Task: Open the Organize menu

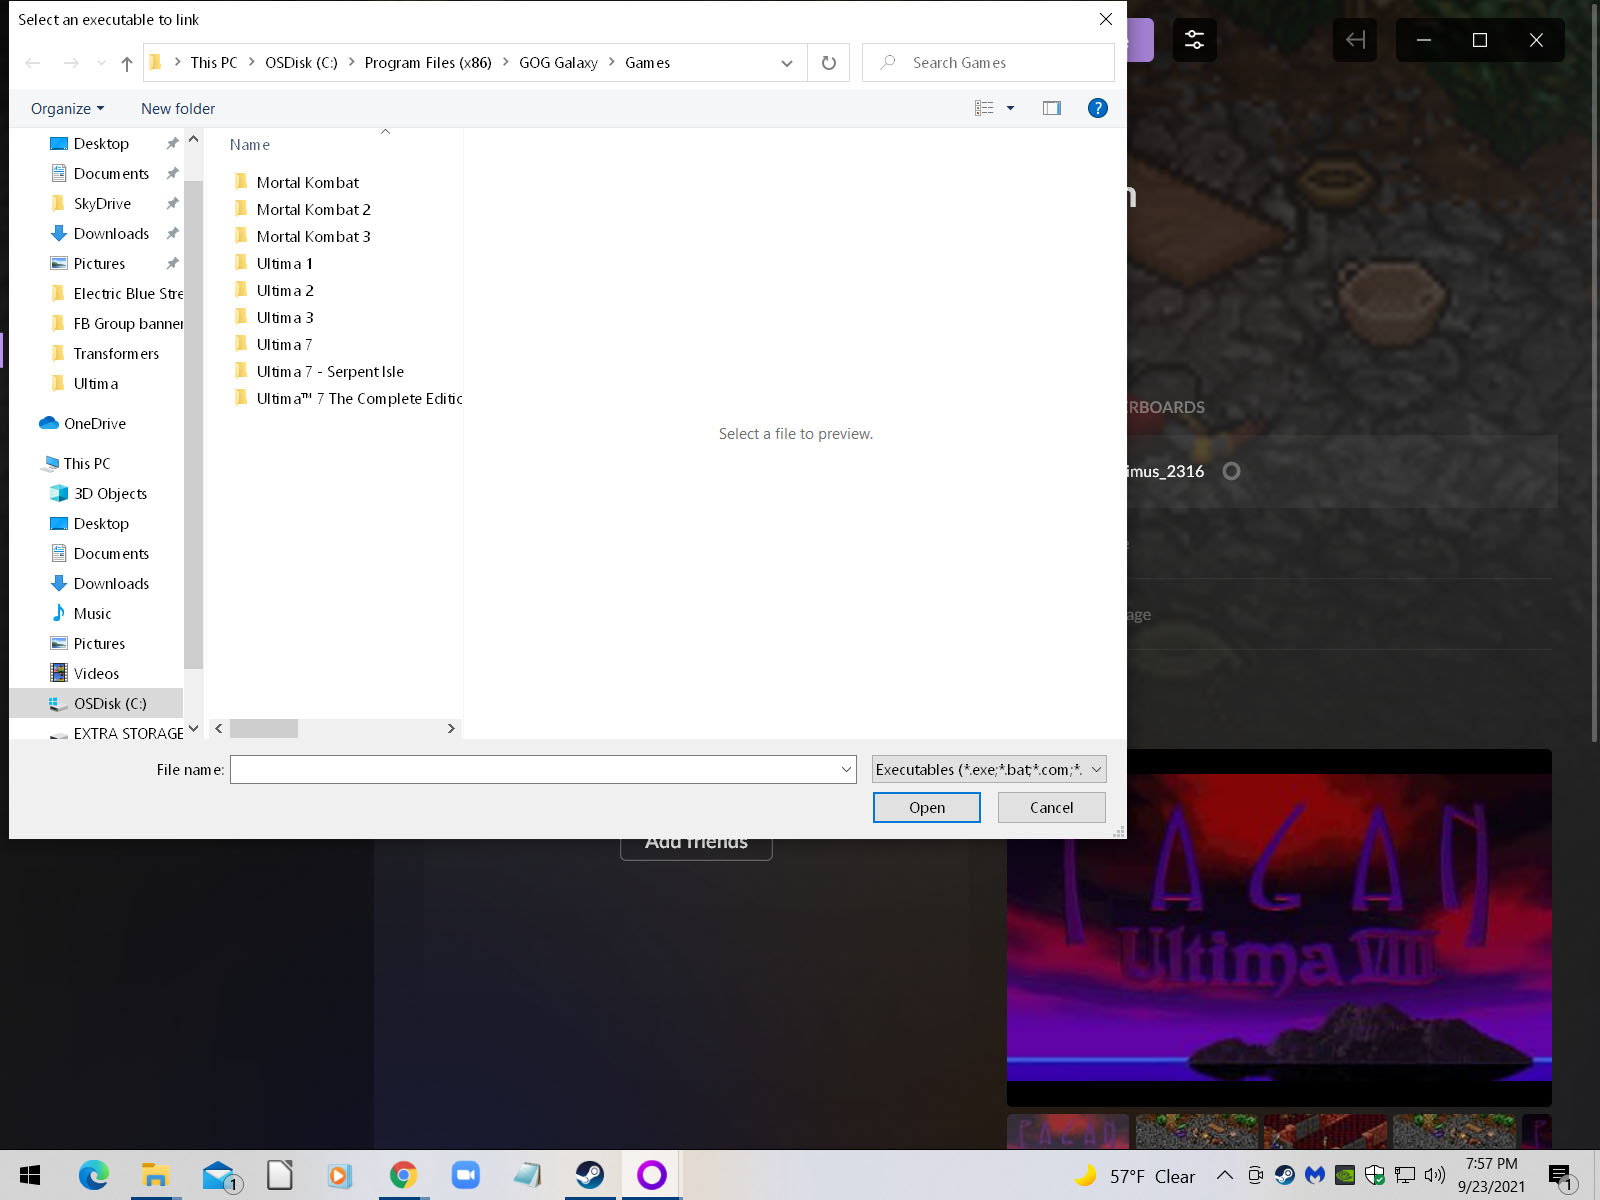Action: [67, 108]
